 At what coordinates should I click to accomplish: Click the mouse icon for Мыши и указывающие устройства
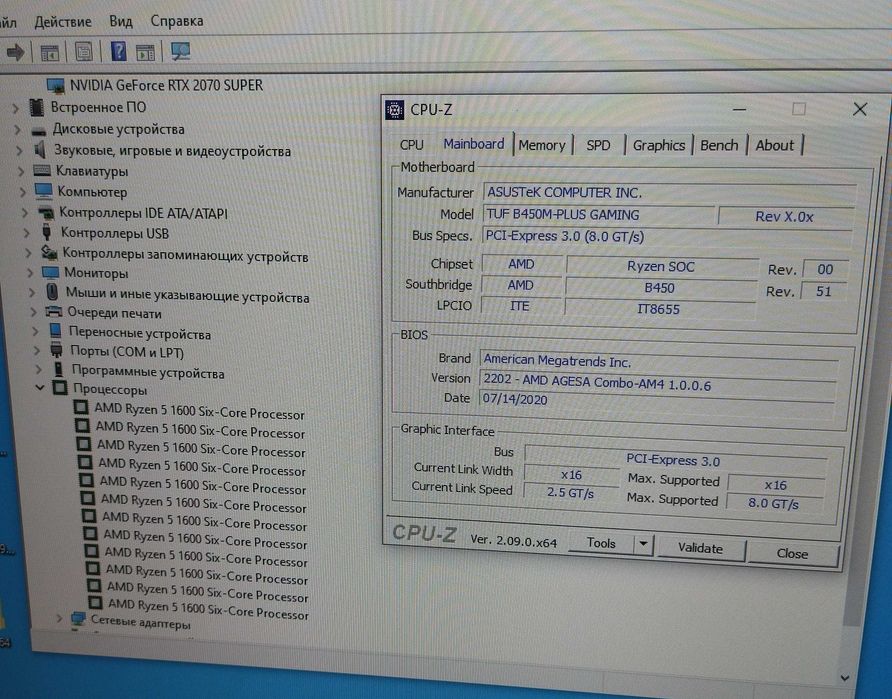[x=52, y=292]
